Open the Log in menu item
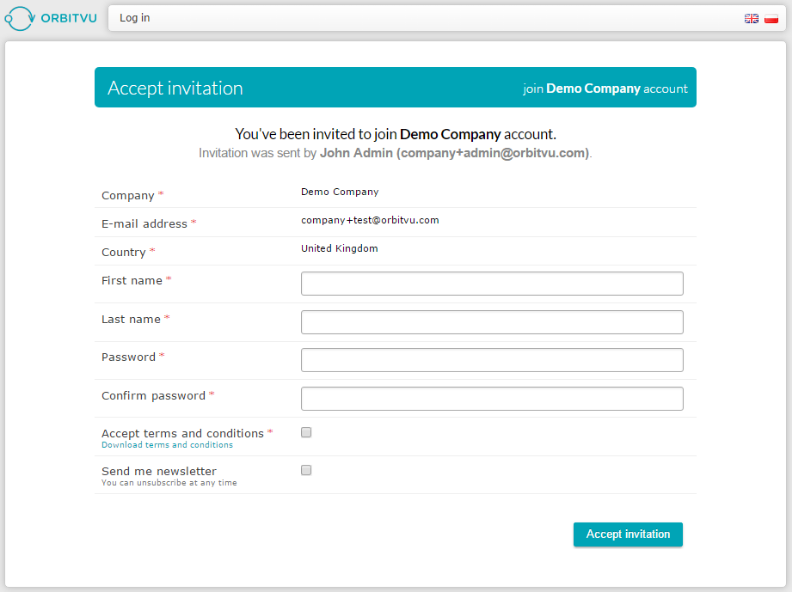Screen dimensions: 792x592 [x=134, y=18]
